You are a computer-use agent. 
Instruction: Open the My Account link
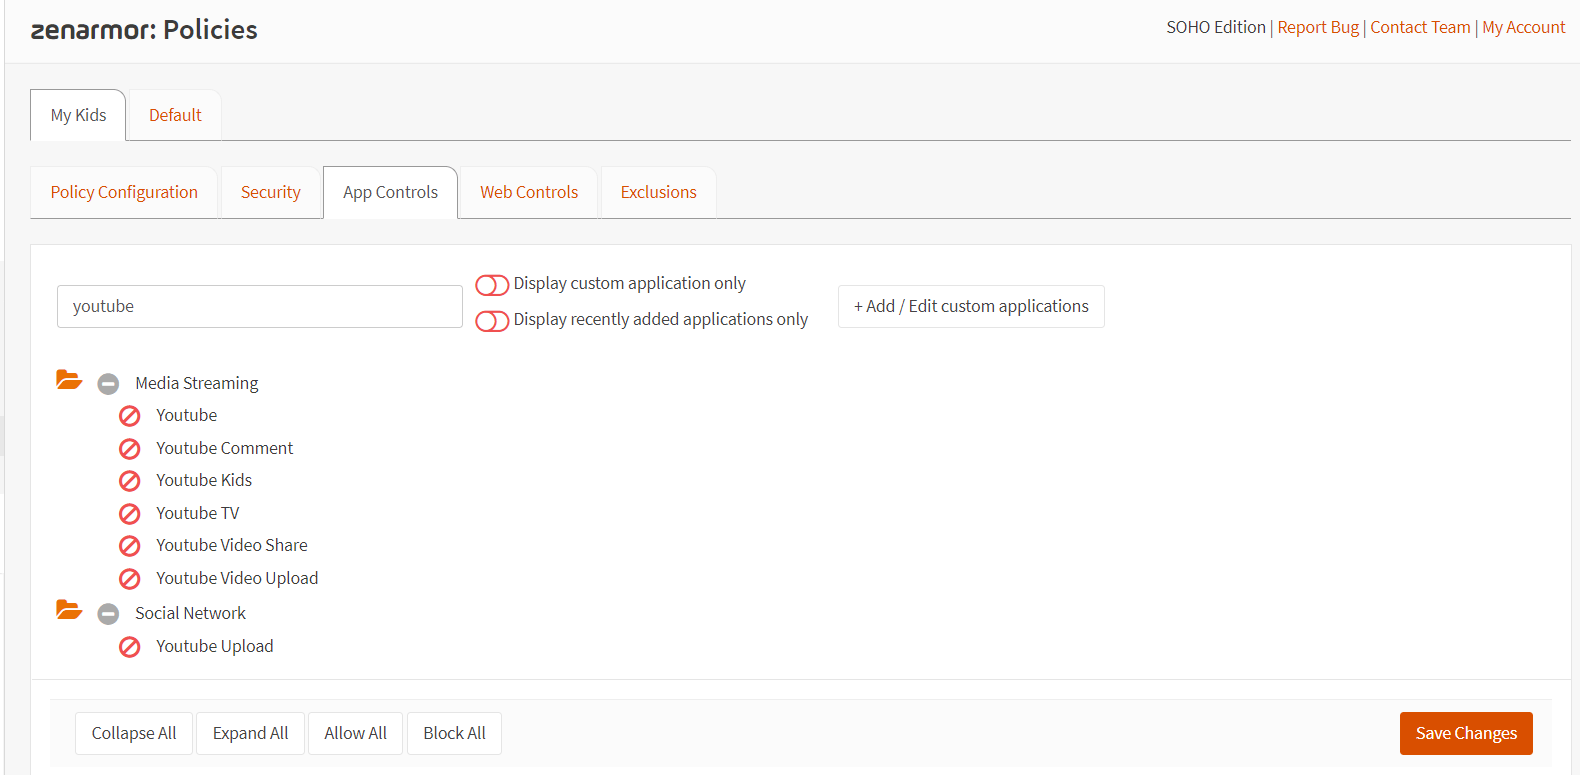pos(1524,27)
